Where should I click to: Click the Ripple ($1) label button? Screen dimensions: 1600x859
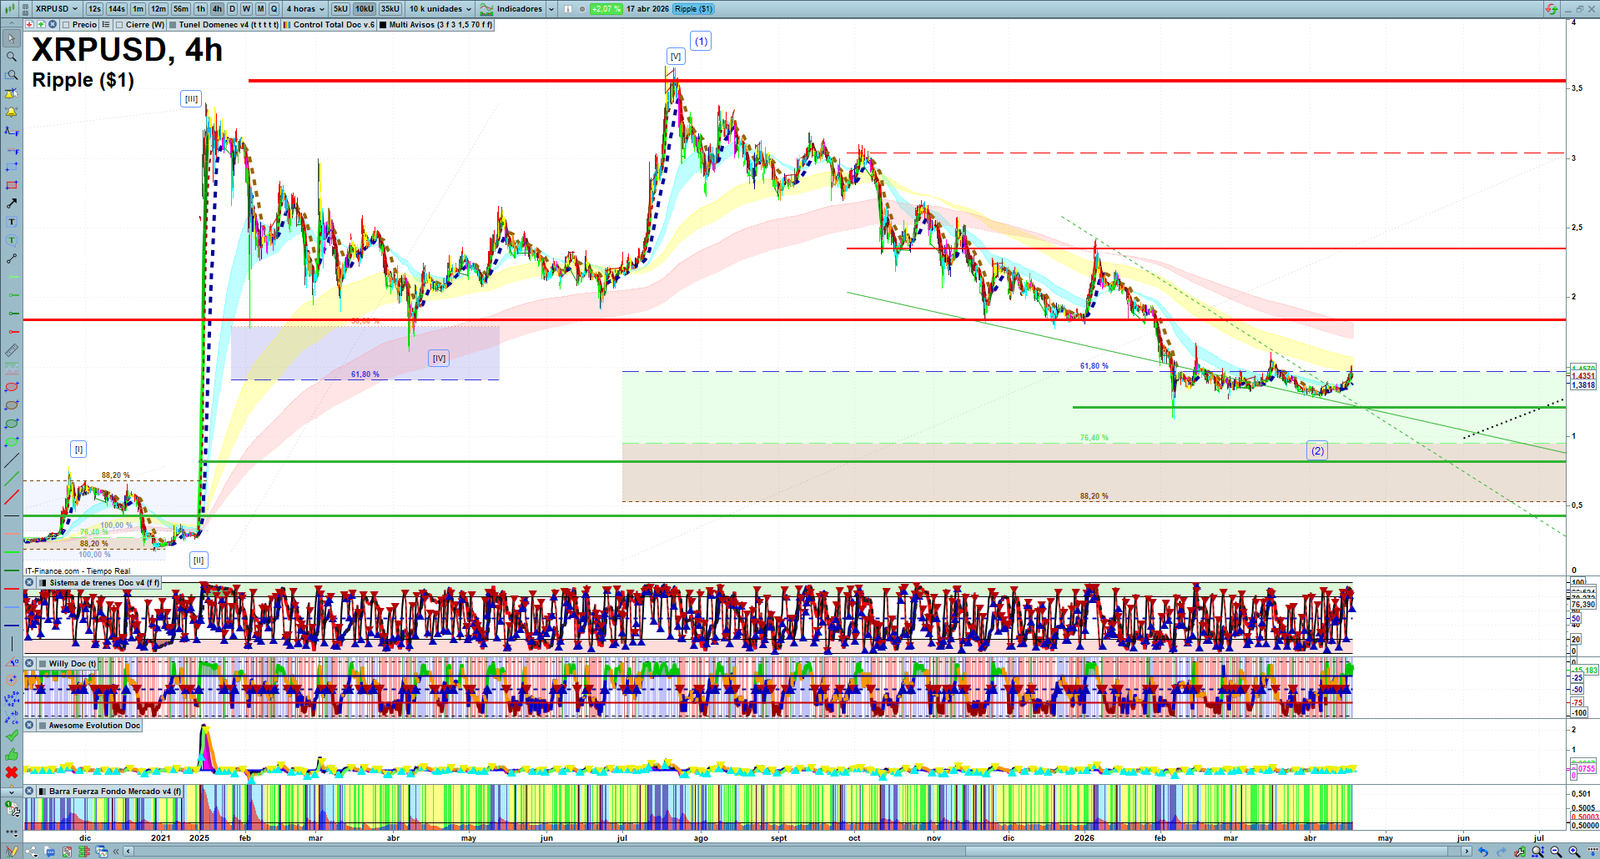(693, 9)
